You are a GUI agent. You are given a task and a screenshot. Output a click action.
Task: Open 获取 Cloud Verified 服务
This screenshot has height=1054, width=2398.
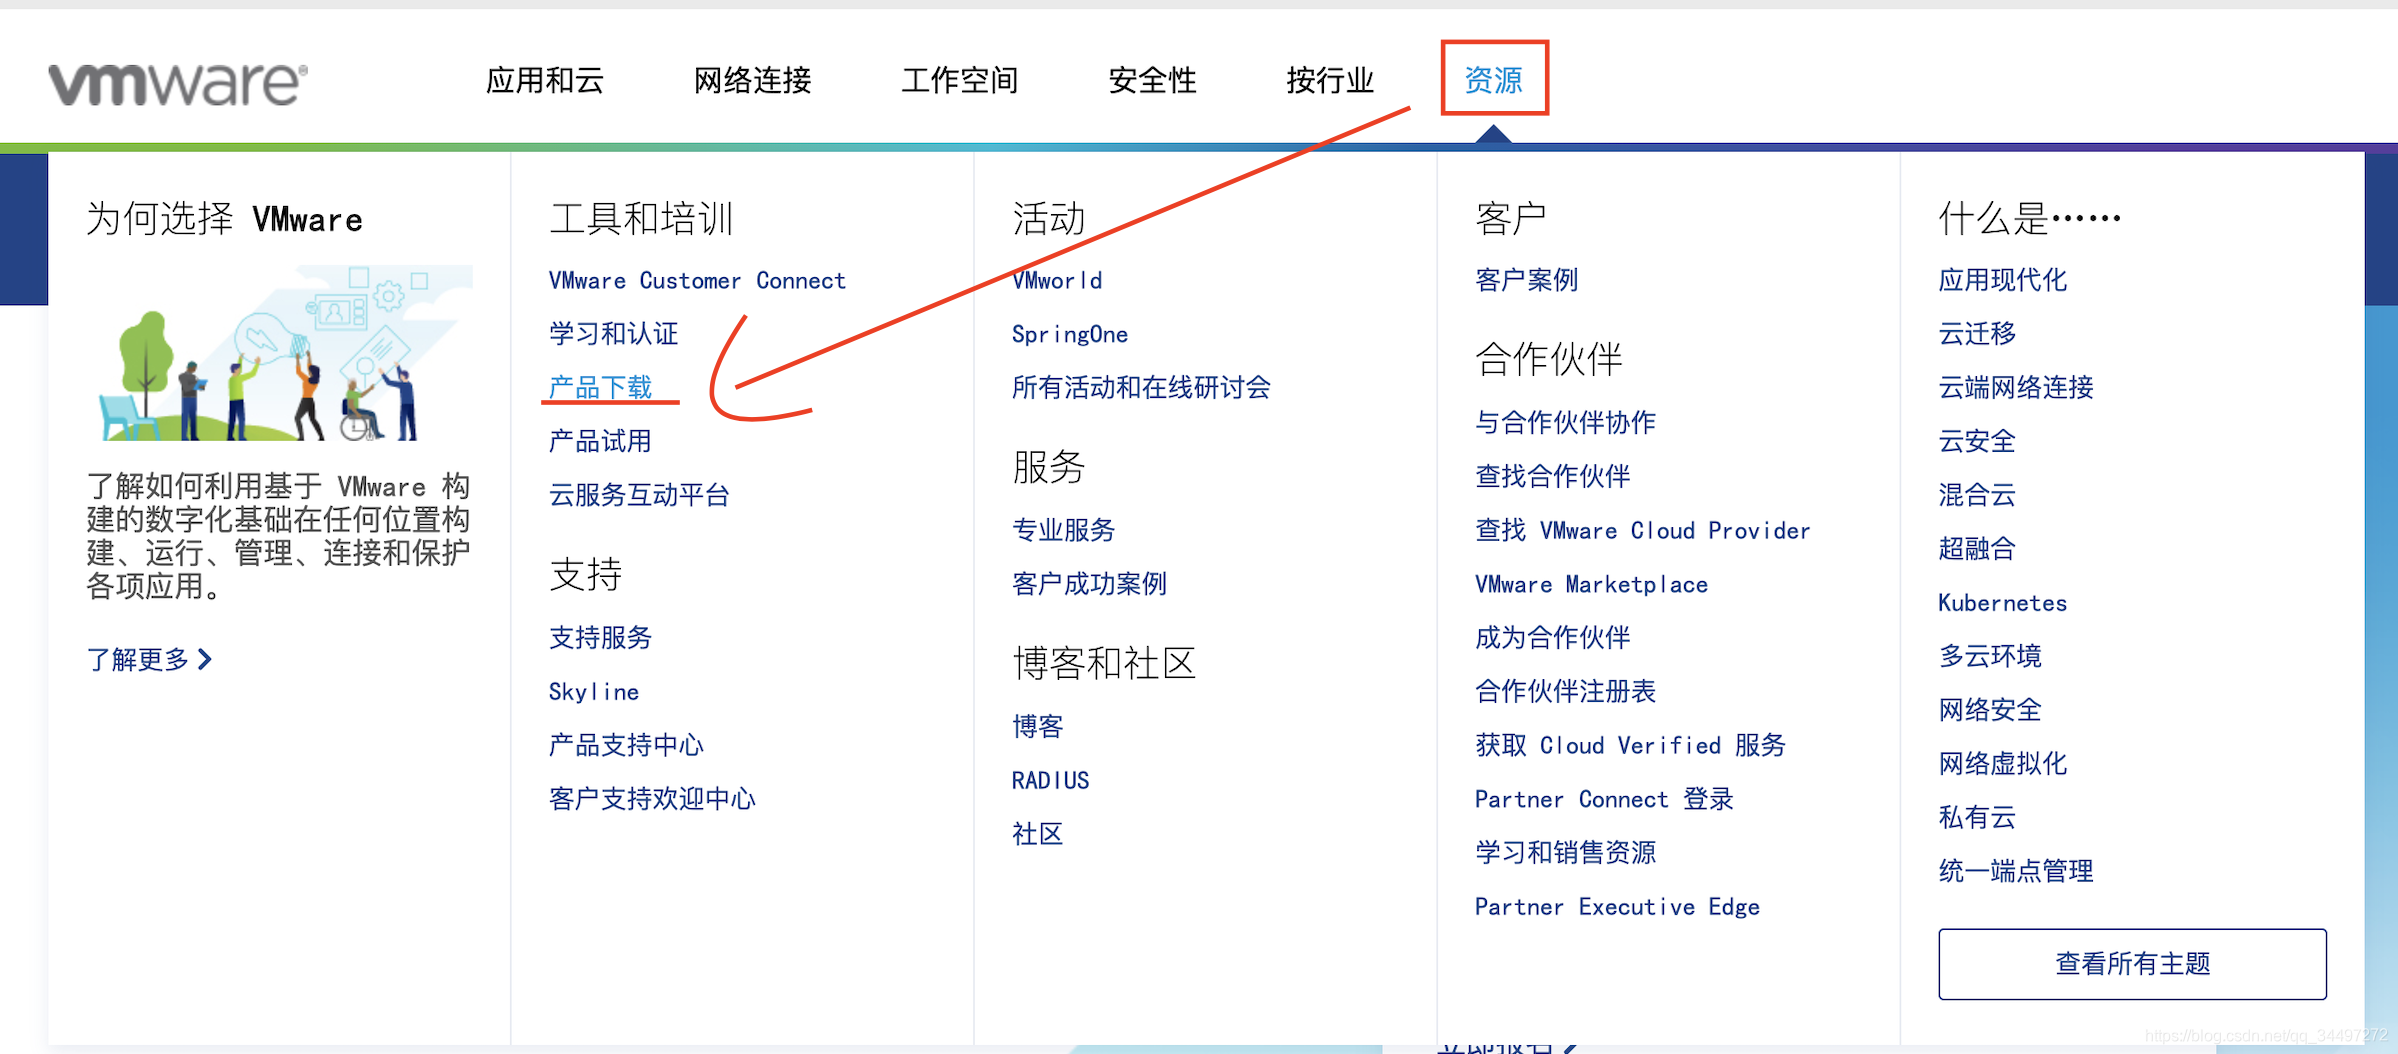tap(1631, 745)
